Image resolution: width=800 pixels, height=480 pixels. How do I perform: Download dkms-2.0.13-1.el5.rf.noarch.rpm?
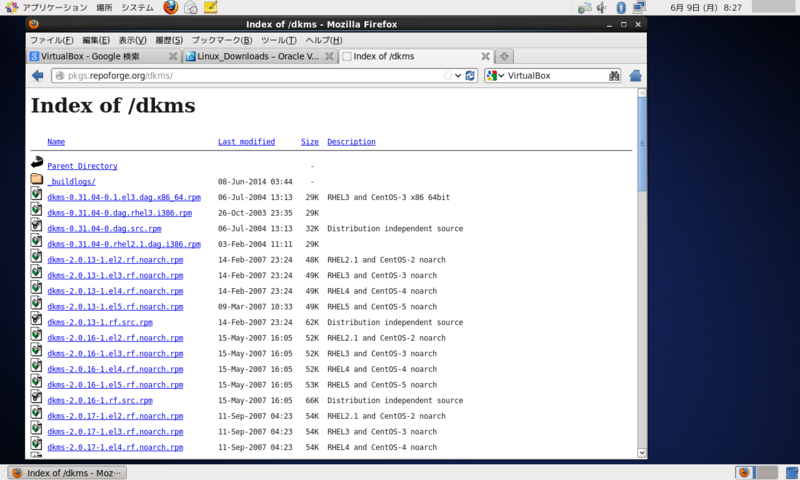click(x=115, y=307)
